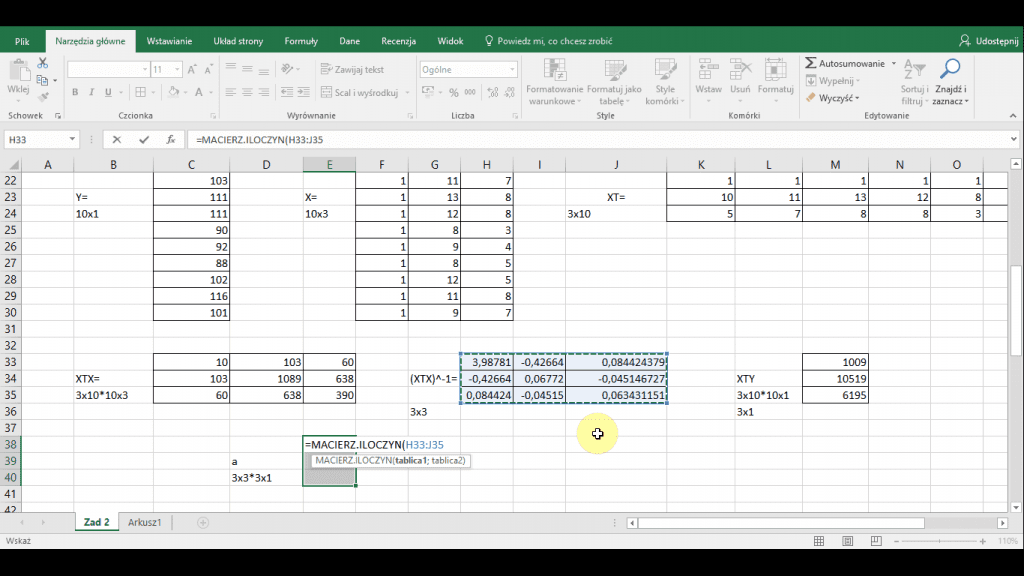Switch to the Recenzja tab

(398, 41)
